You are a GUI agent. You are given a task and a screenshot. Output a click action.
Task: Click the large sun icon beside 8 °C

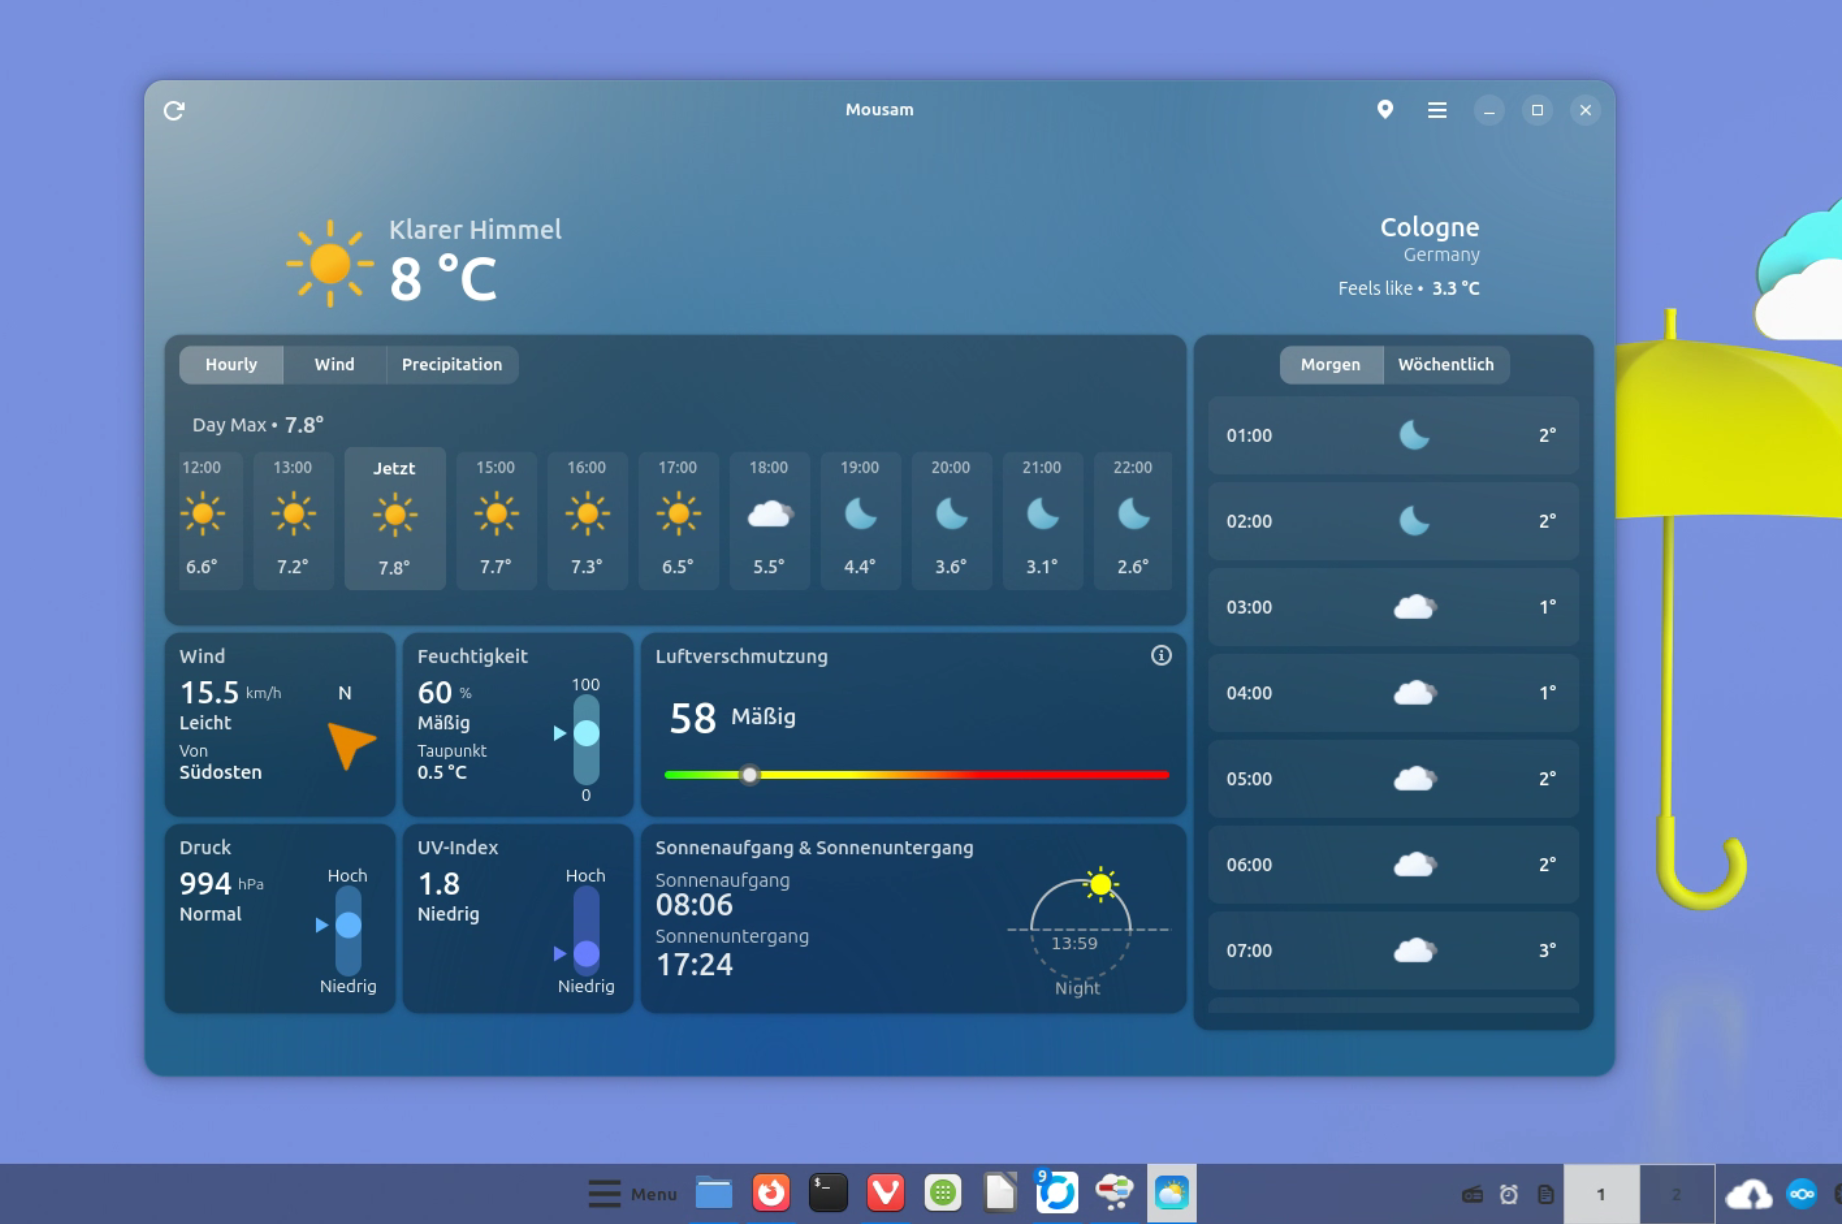point(329,264)
